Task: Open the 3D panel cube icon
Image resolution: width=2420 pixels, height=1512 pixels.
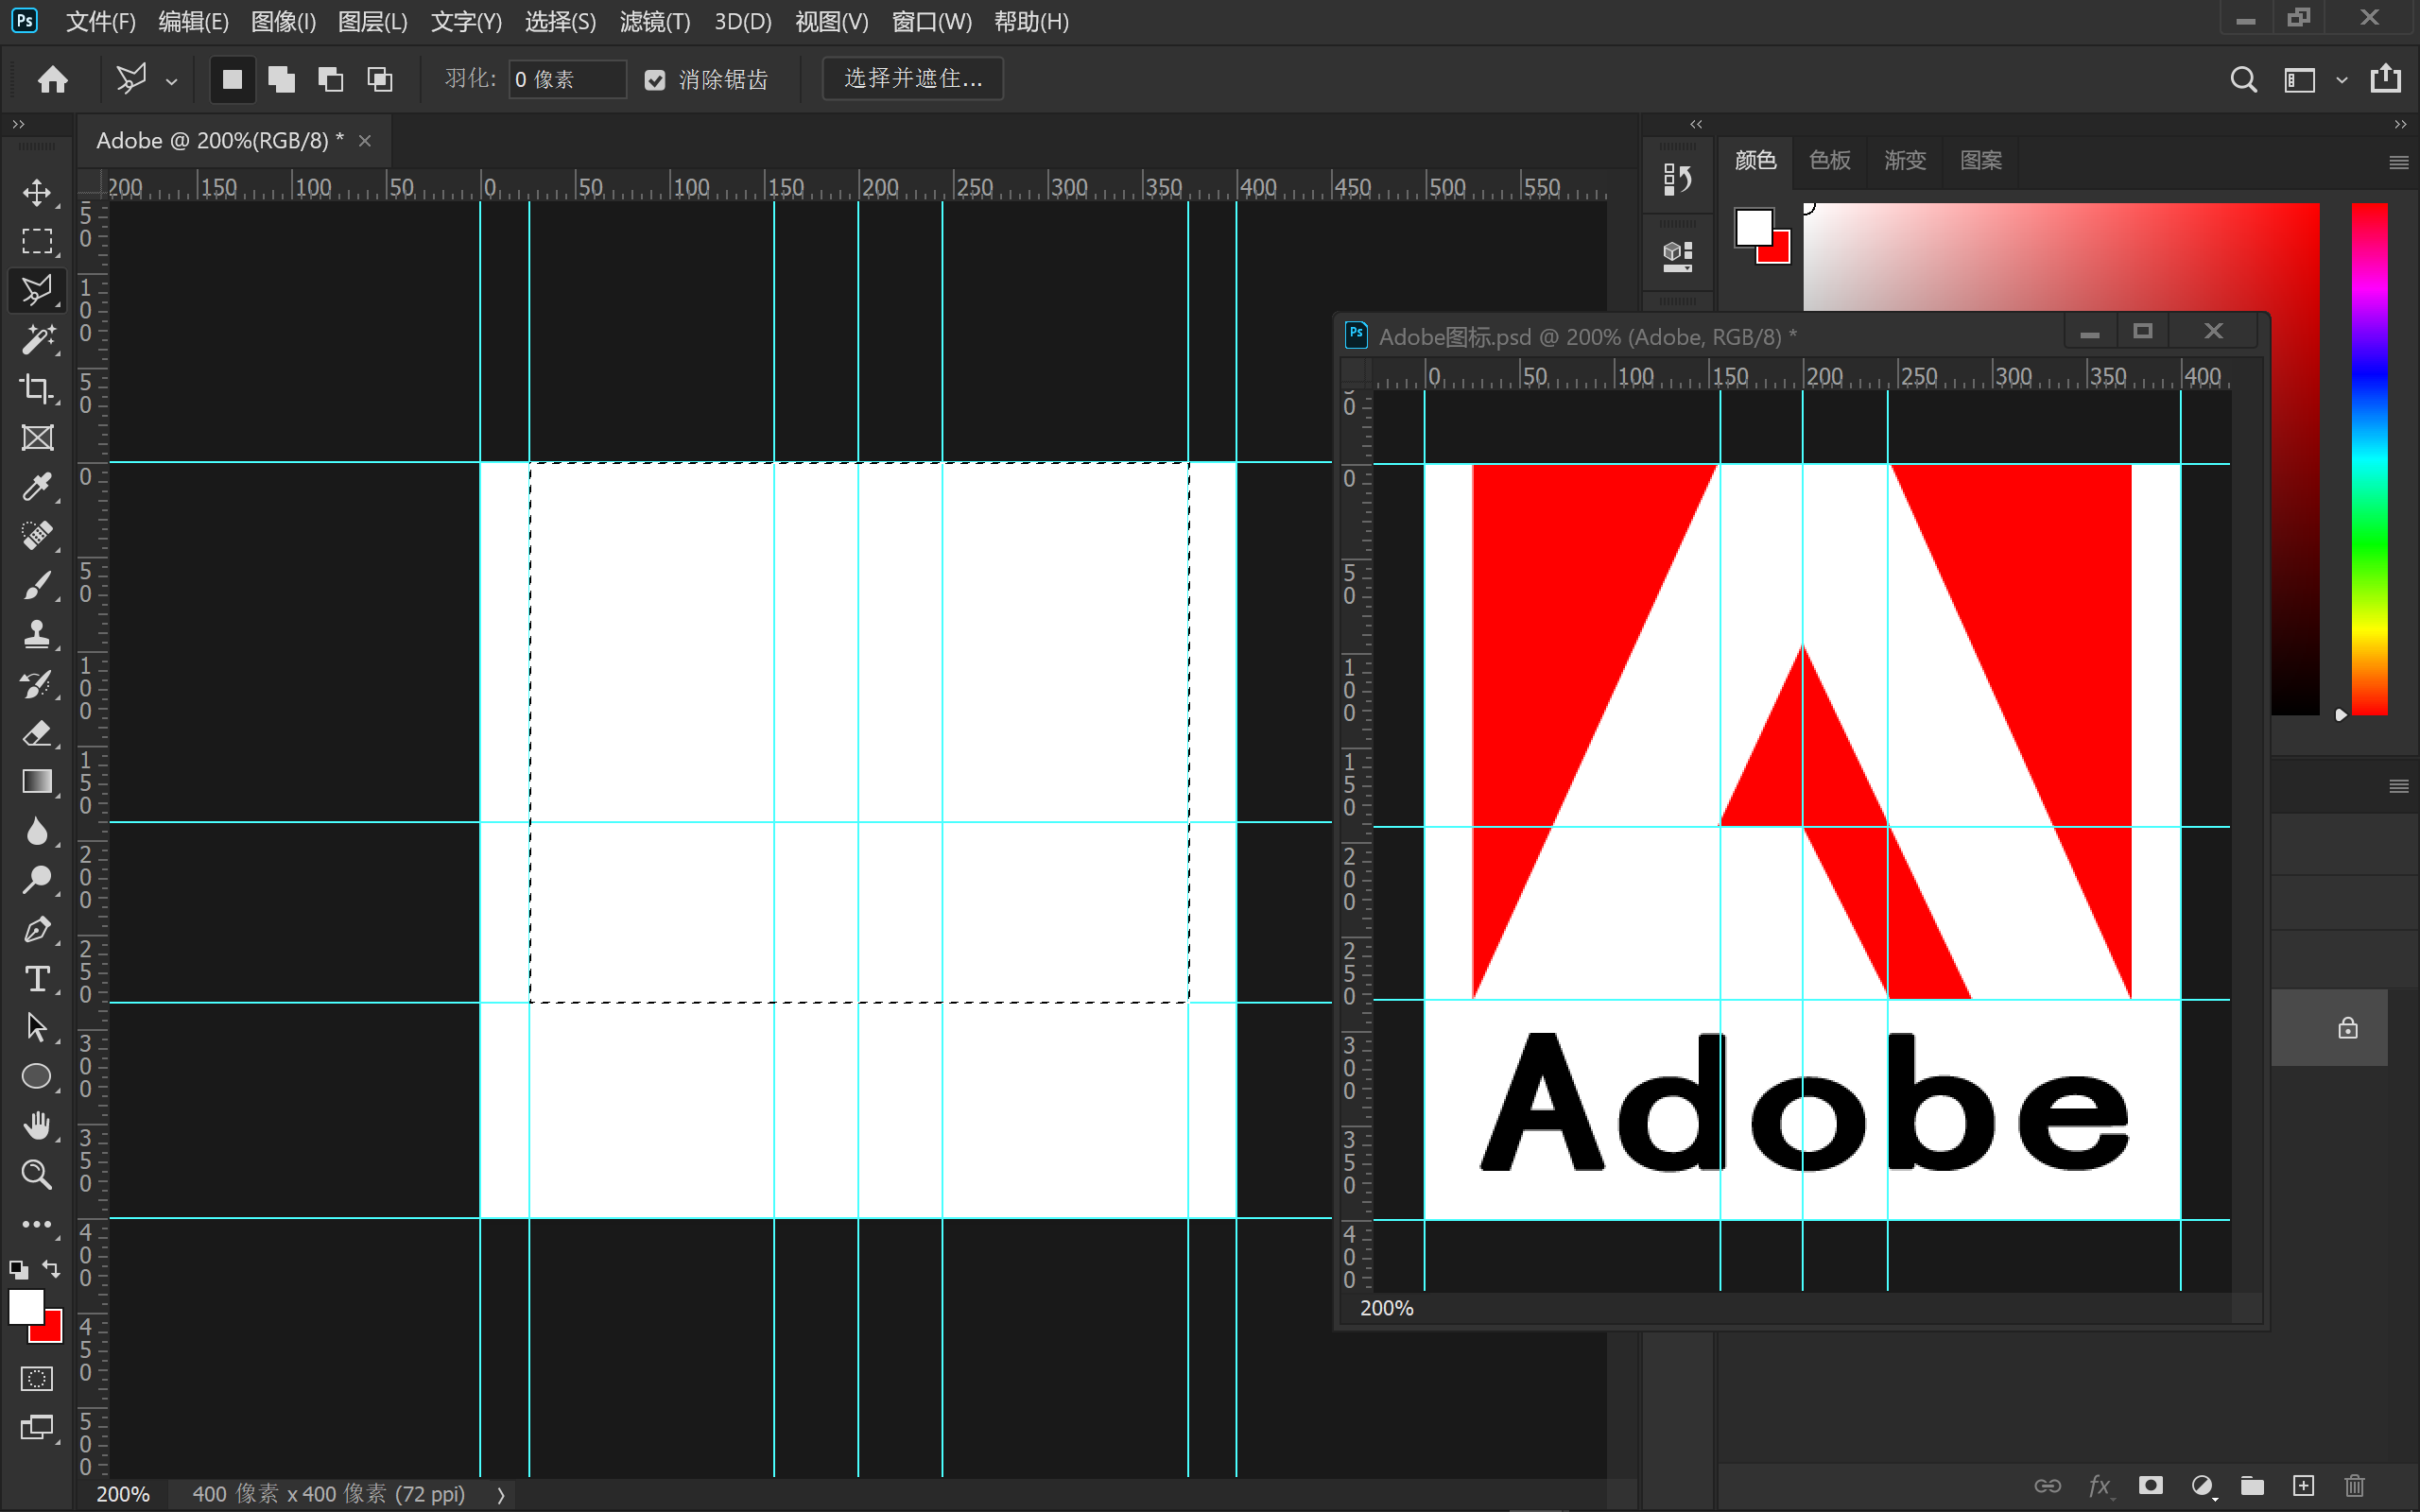Action: 1677,256
